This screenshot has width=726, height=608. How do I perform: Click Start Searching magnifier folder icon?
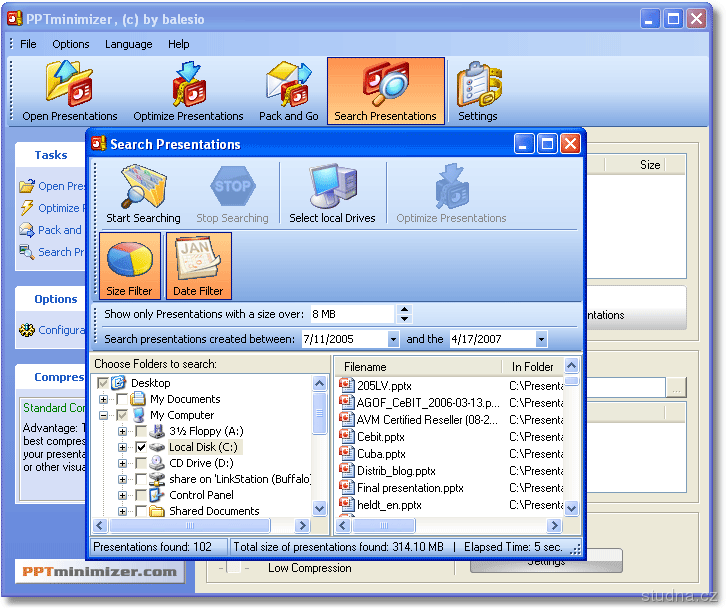144,186
